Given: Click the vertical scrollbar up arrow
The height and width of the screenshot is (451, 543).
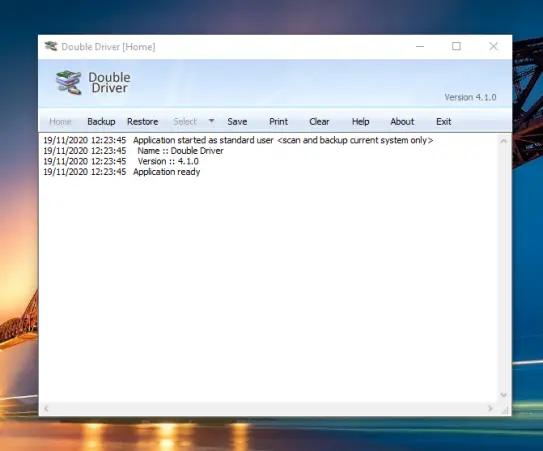Looking at the screenshot, I should [x=504, y=141].
